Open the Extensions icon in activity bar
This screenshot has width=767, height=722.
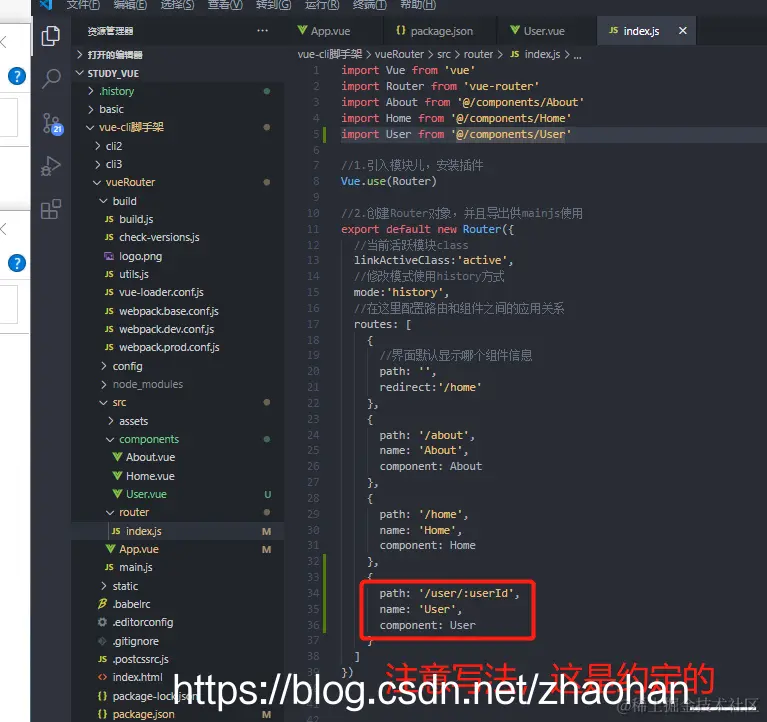click(x=51, y=209)
